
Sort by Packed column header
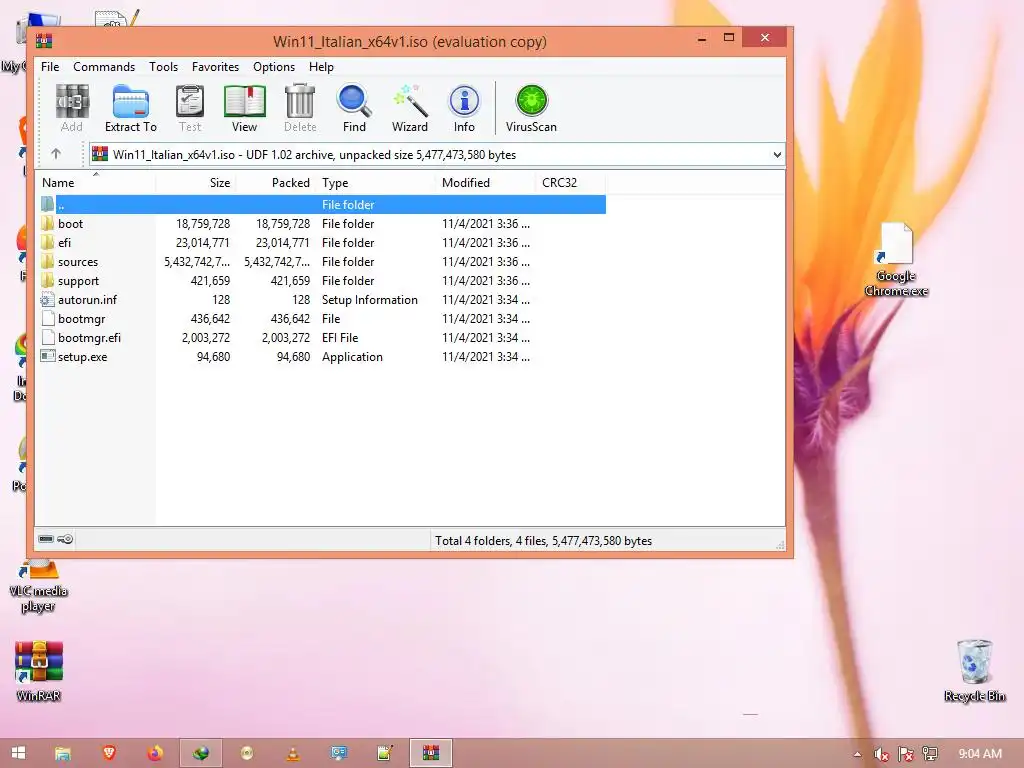(276, 183)
